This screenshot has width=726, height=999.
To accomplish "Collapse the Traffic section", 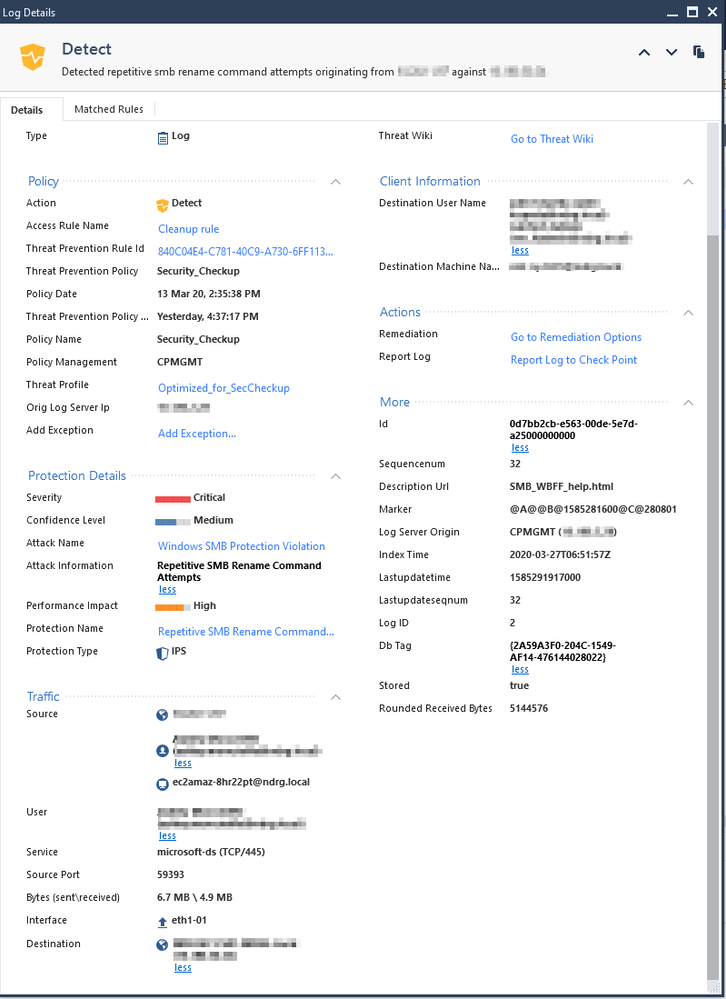I will pos(336,698).
